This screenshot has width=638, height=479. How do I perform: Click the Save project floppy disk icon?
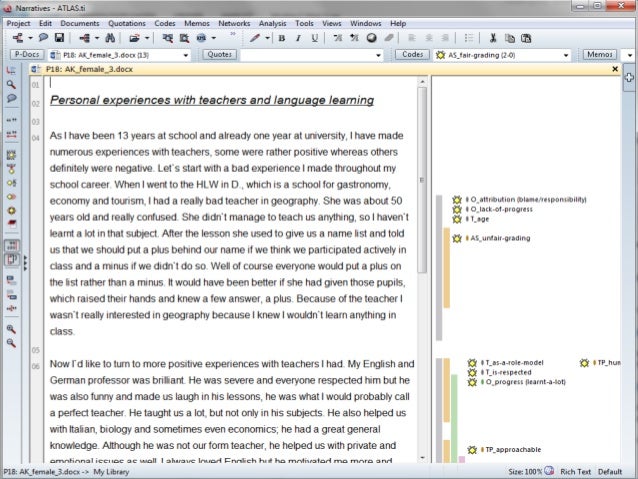[x=59, y=38]
